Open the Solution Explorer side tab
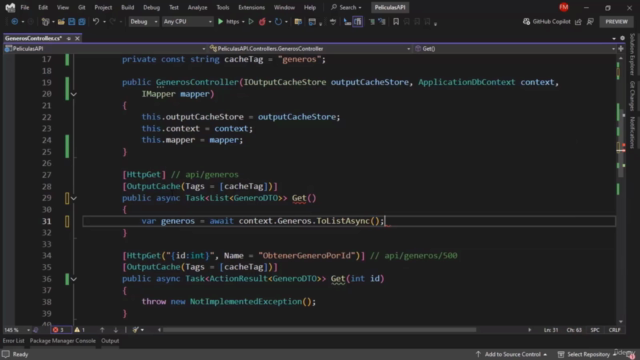Viewport: 640px width, 360px height. (632, 54)
